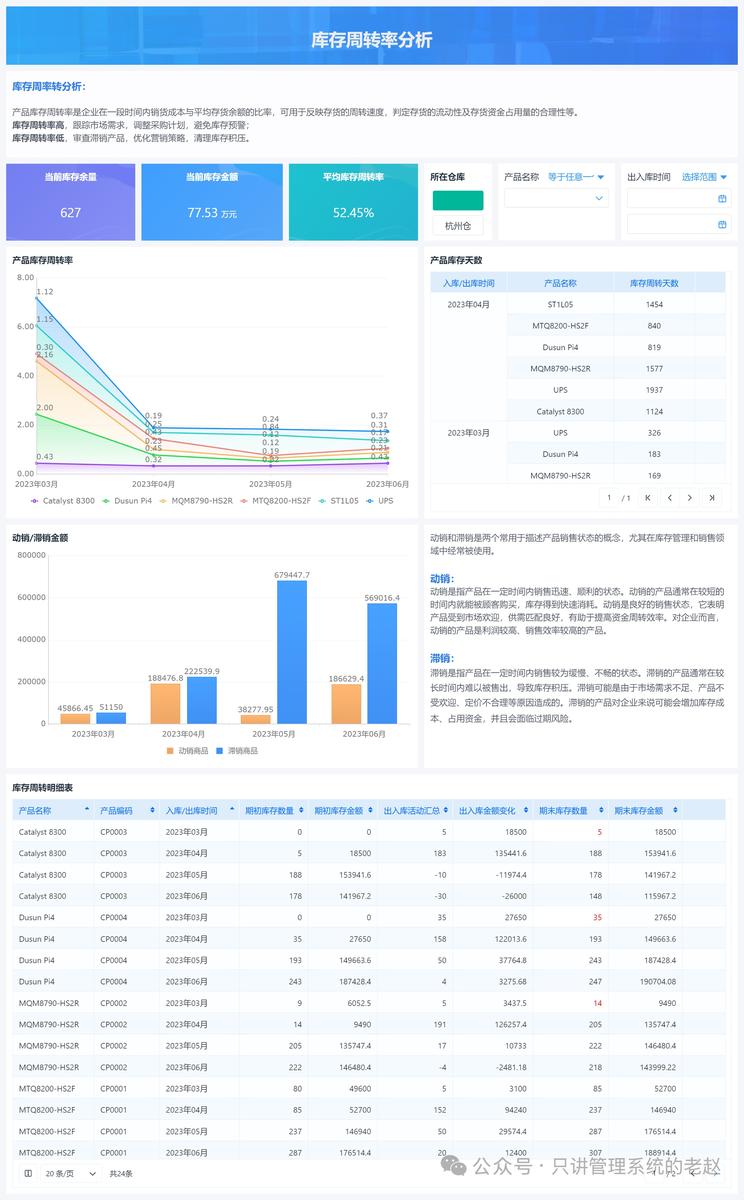Image resolution: width=744 pixels, height=1200 pixels.
Task: Click the second 出入库时间 date input field
Action: point(679,225)
